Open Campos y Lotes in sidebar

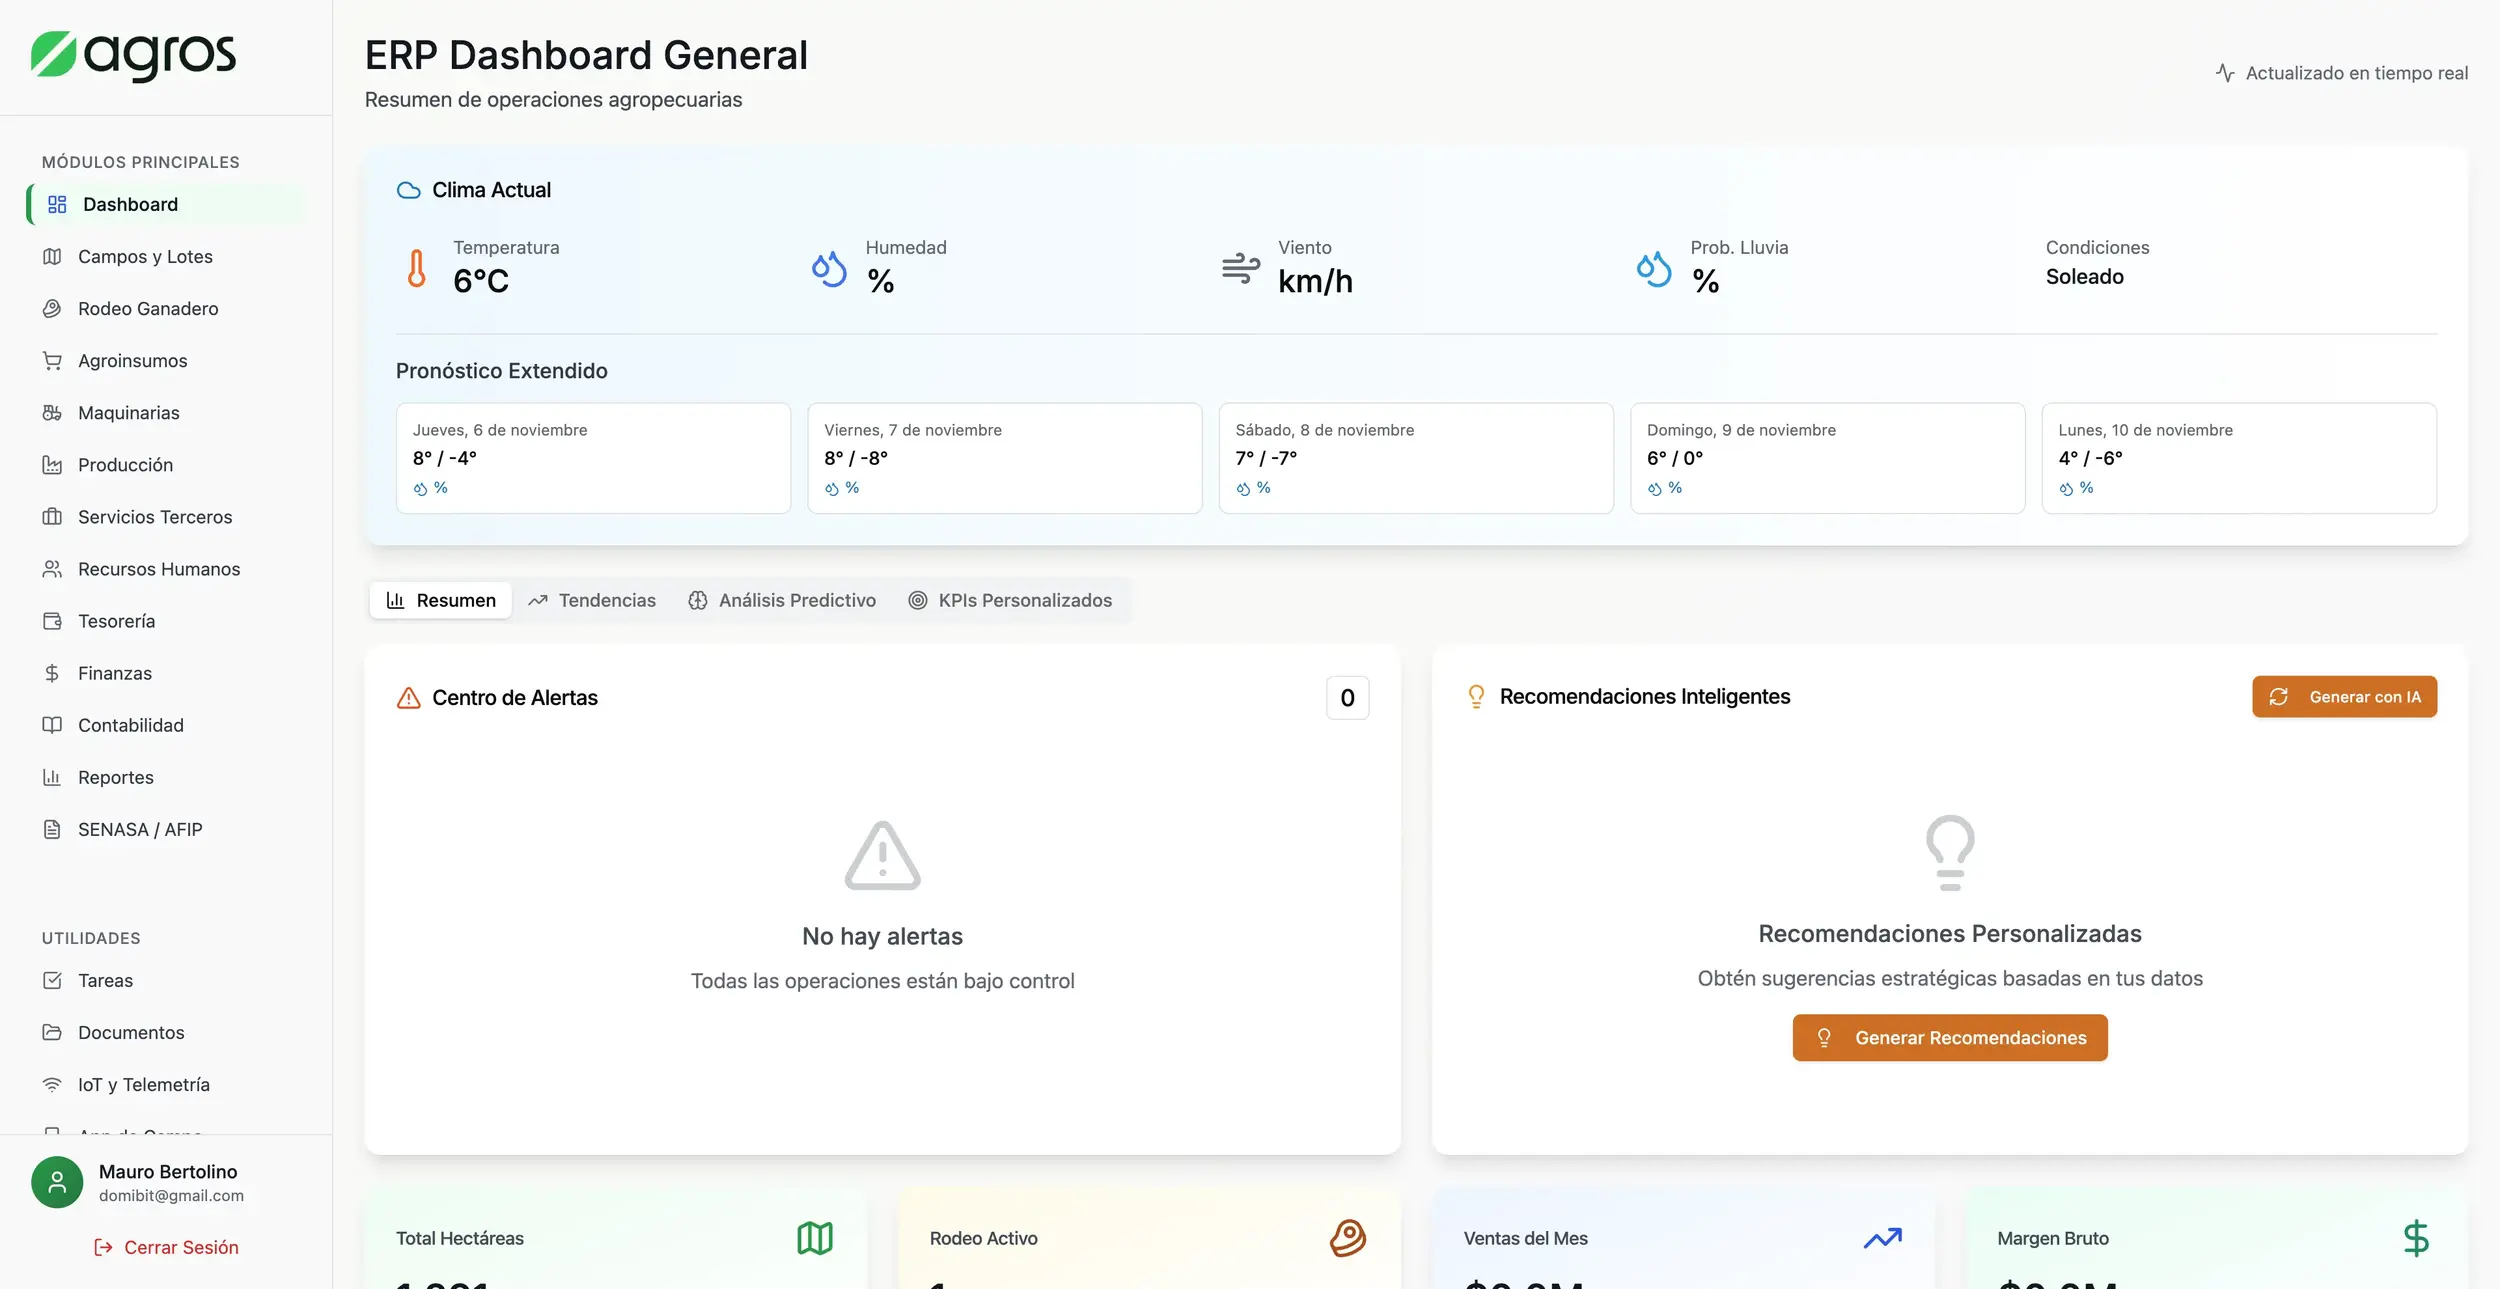click(x=145, y=257)
